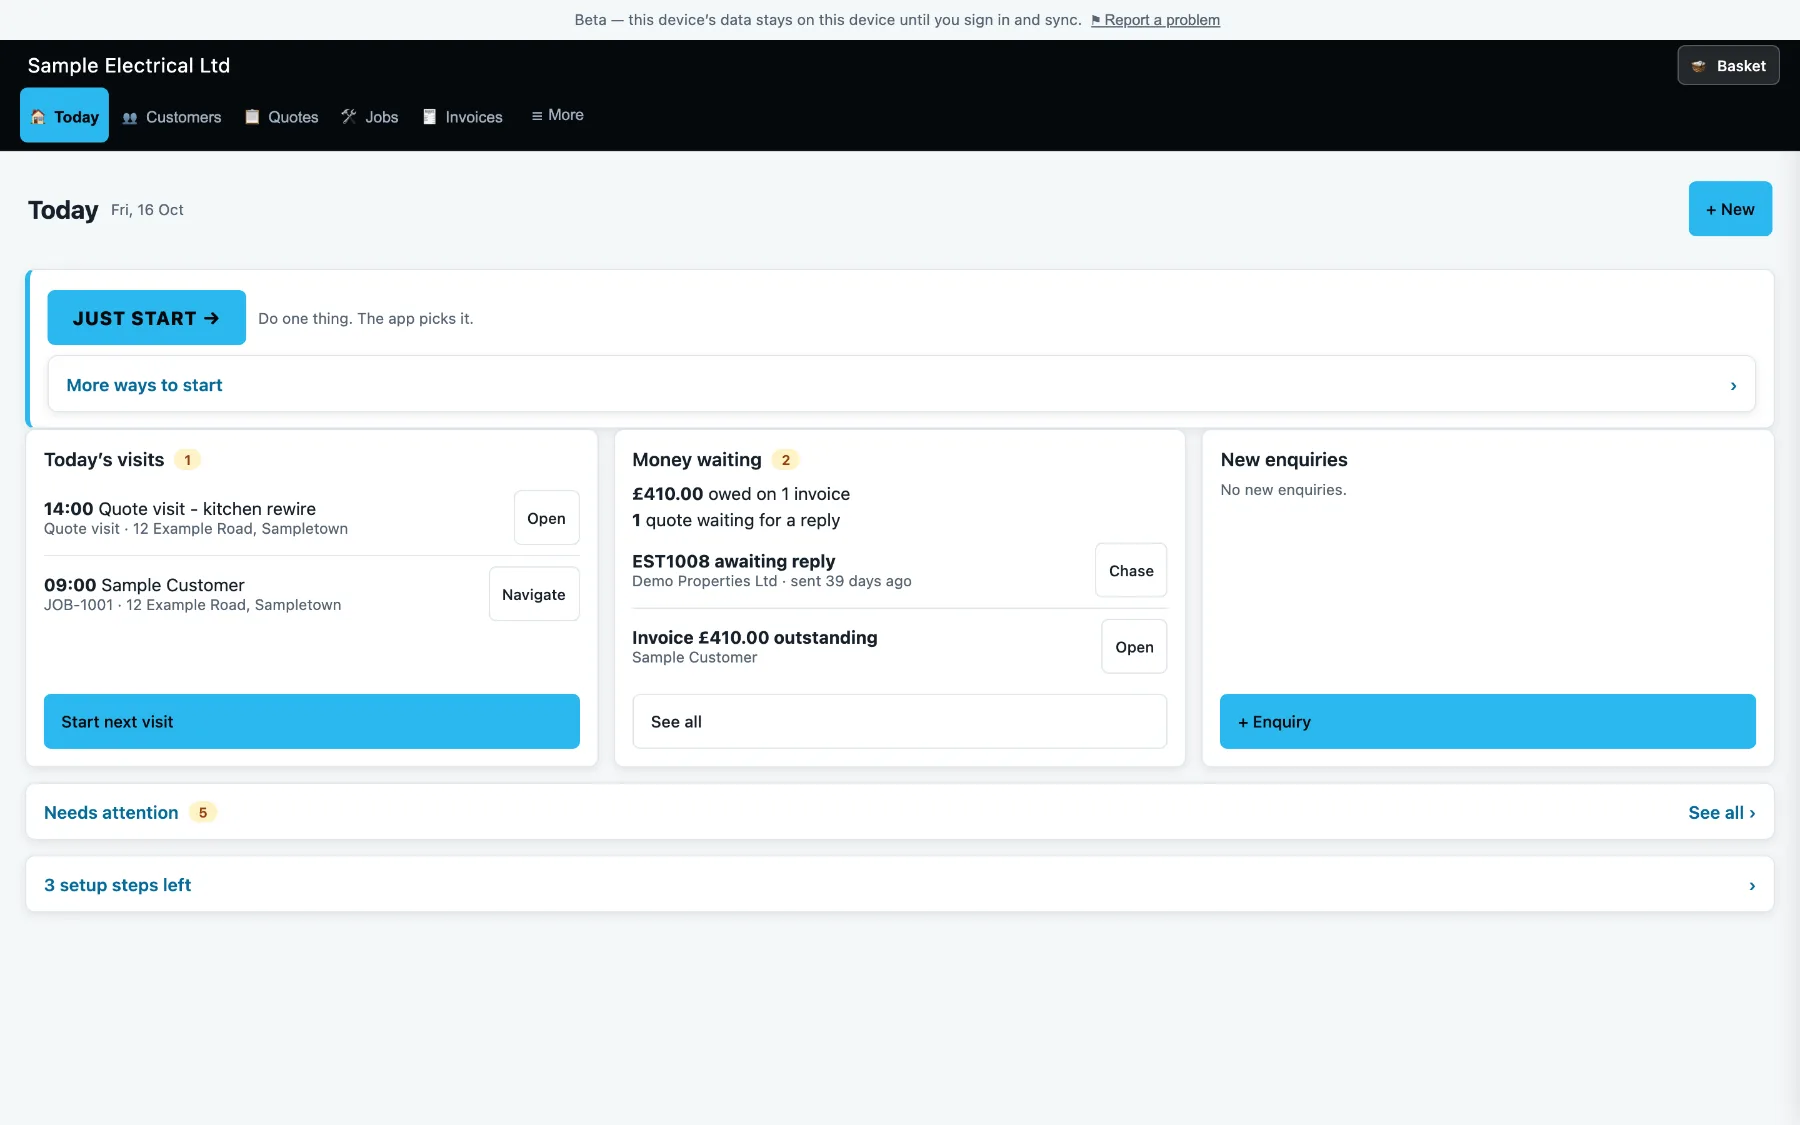Screen dimensions: 1800x1125
Task: Open the 14:00 kitchen rewire quote visit
Action: 546,518
